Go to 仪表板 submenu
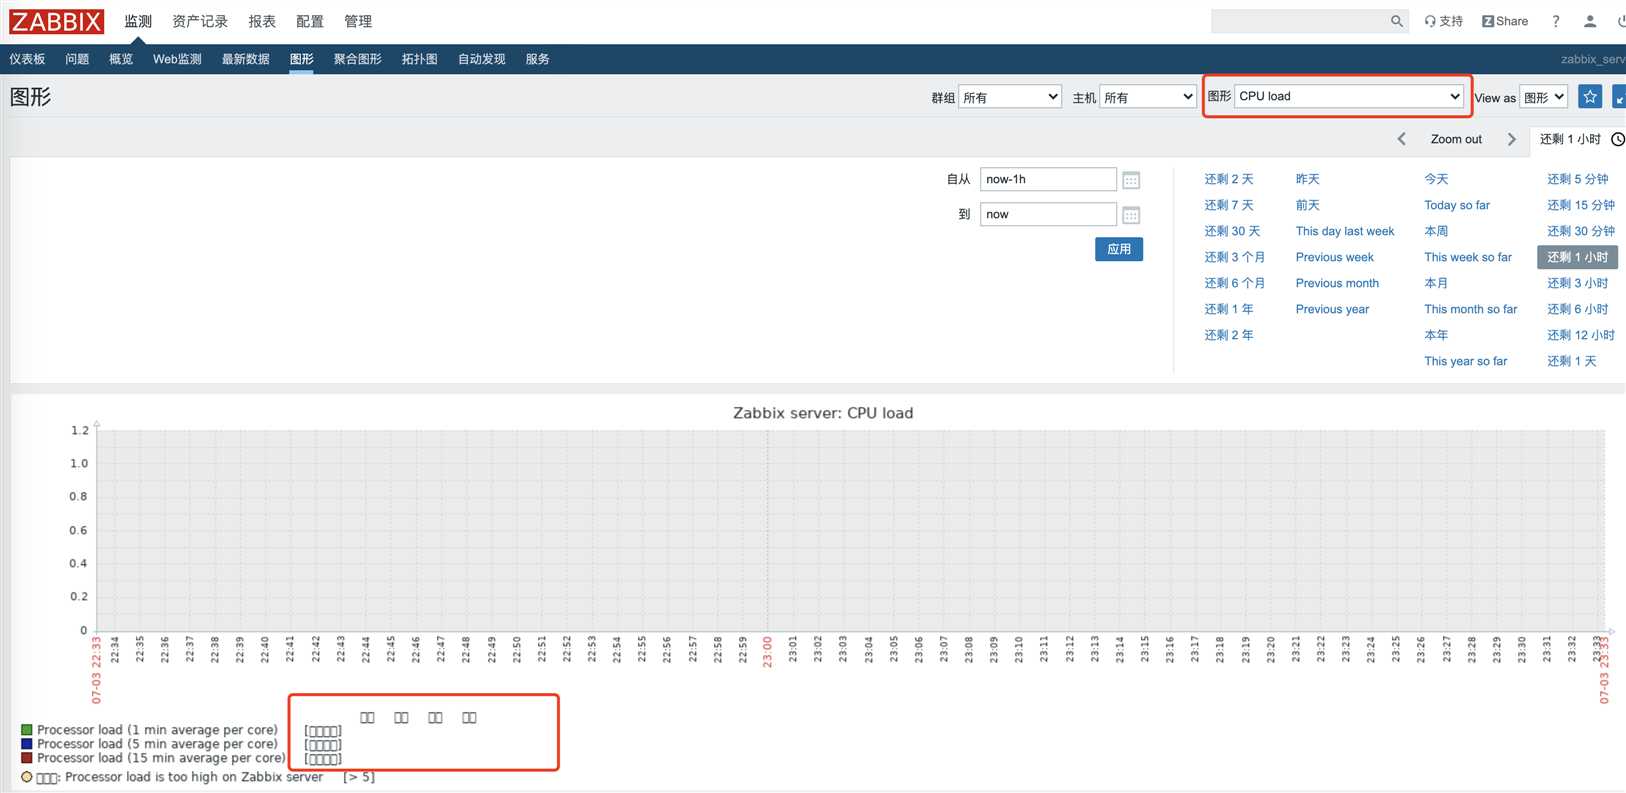Screen dimensions: 1626x793 click(27, 59)
